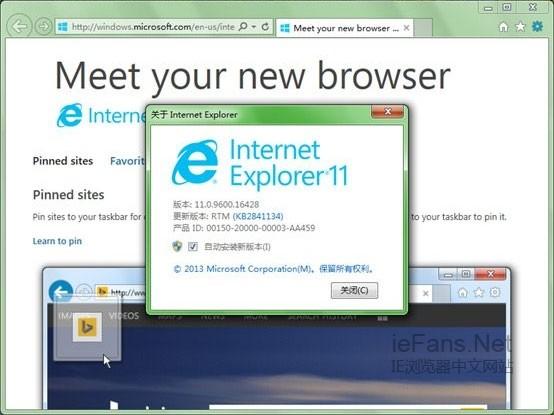Click the search magnifier in address bar
554x415 pixels.
click(x=243, y=26)
